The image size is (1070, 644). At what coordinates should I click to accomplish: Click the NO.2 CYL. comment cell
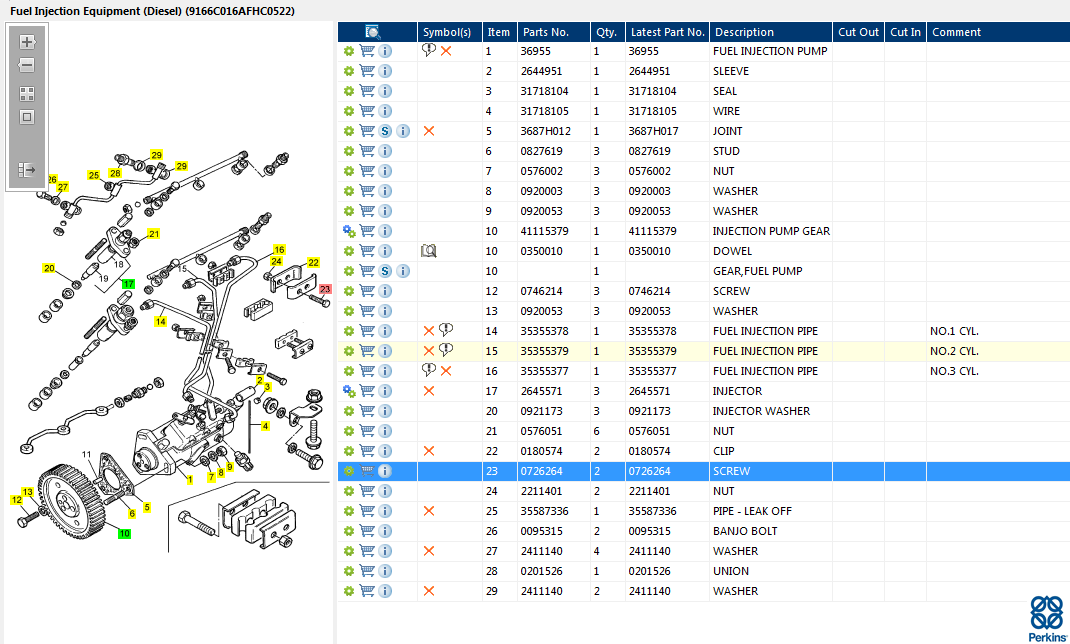(955, 351)
